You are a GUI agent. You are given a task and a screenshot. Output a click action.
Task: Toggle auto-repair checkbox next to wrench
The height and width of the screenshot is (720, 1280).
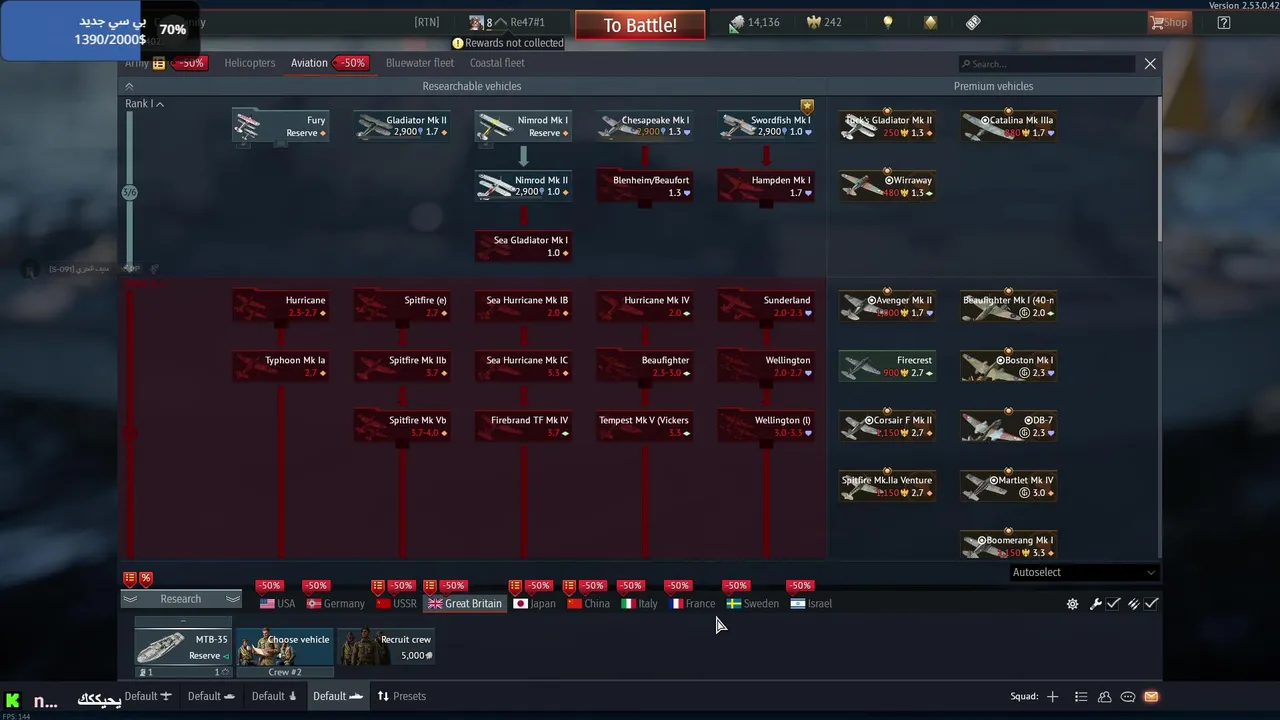1113,604
